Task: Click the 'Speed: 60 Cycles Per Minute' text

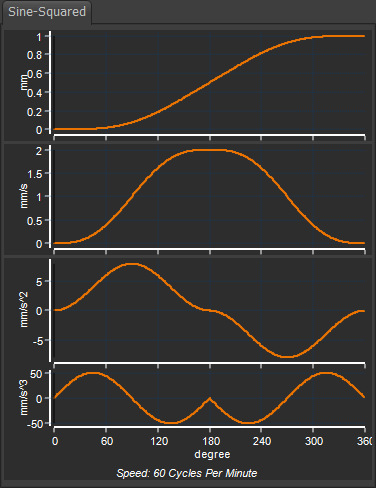Action: click(x=187, y=473)
